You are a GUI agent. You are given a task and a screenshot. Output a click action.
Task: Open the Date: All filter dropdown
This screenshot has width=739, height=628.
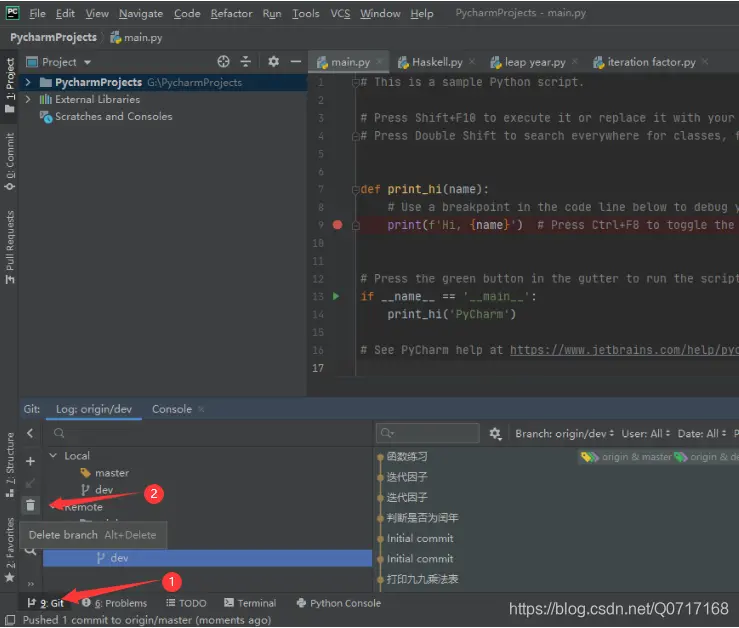pos(702,434)
